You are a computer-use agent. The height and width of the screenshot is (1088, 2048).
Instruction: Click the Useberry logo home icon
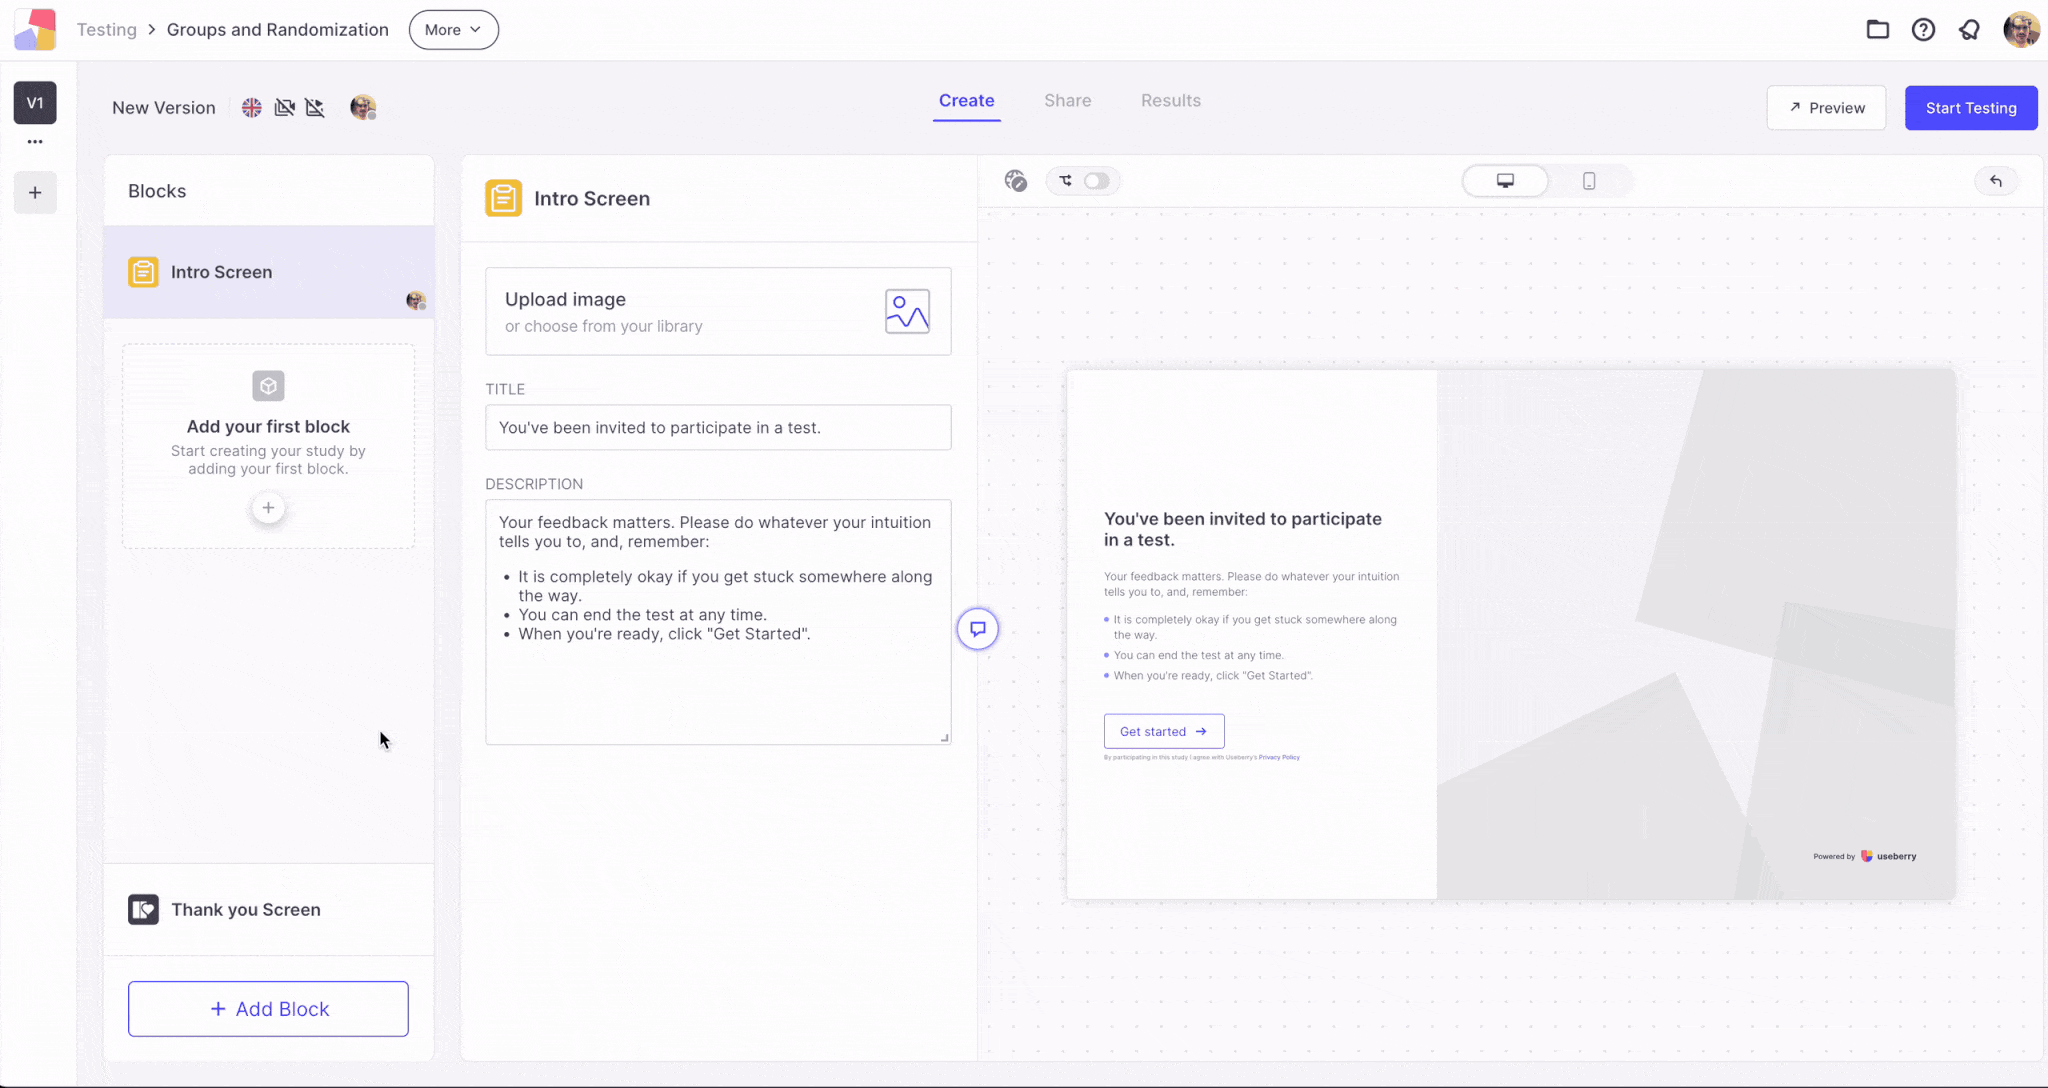pyautogui.click(x=35, y=30)
